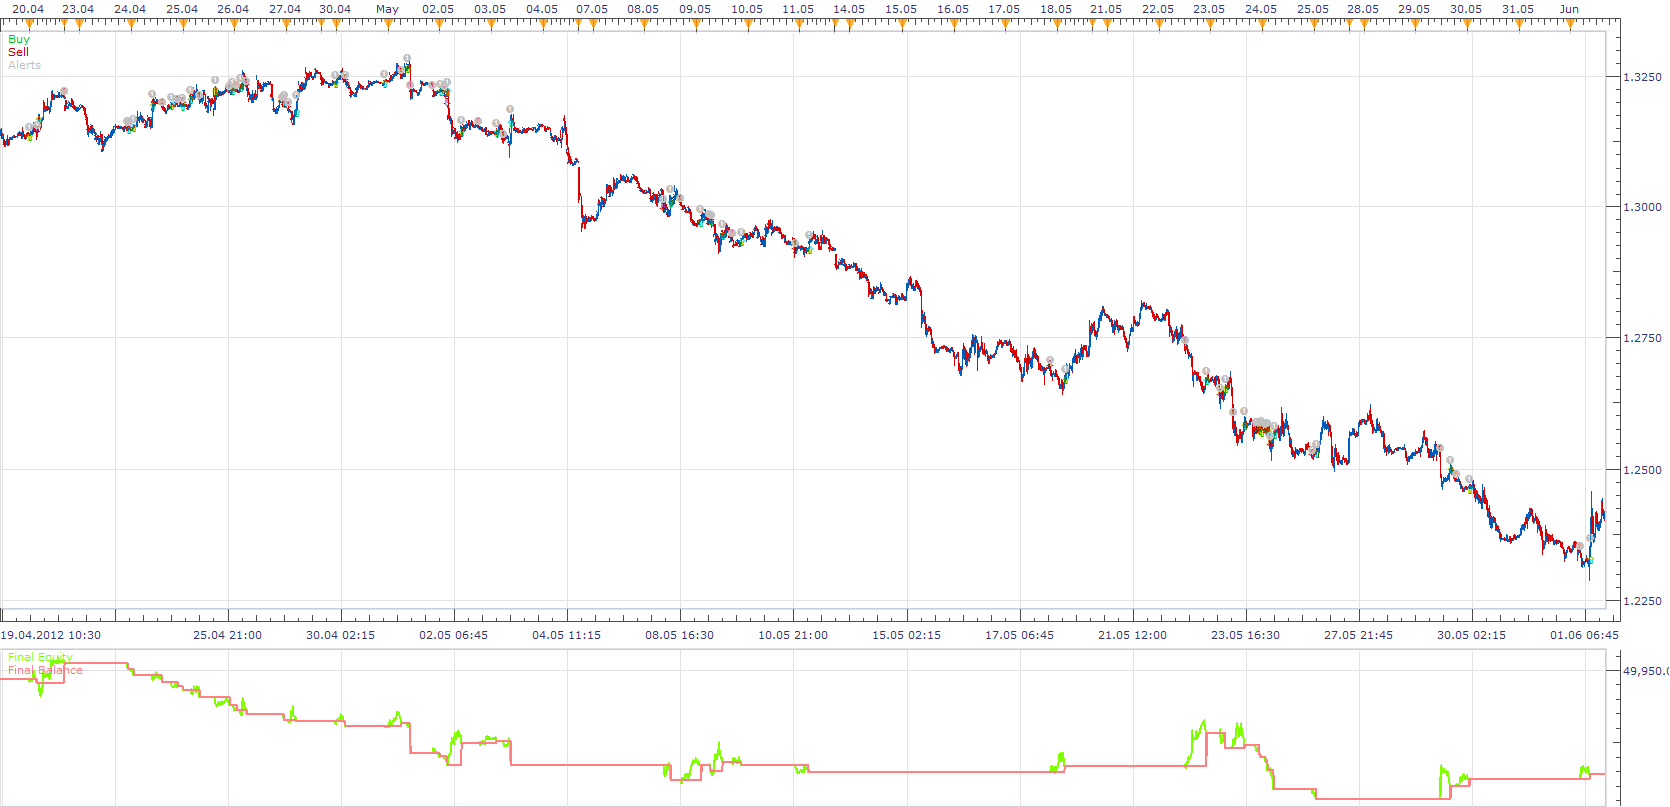The image size is (1670, 807).
Task: Click the orange day marker for 25.05
Action: [1314, 24]
